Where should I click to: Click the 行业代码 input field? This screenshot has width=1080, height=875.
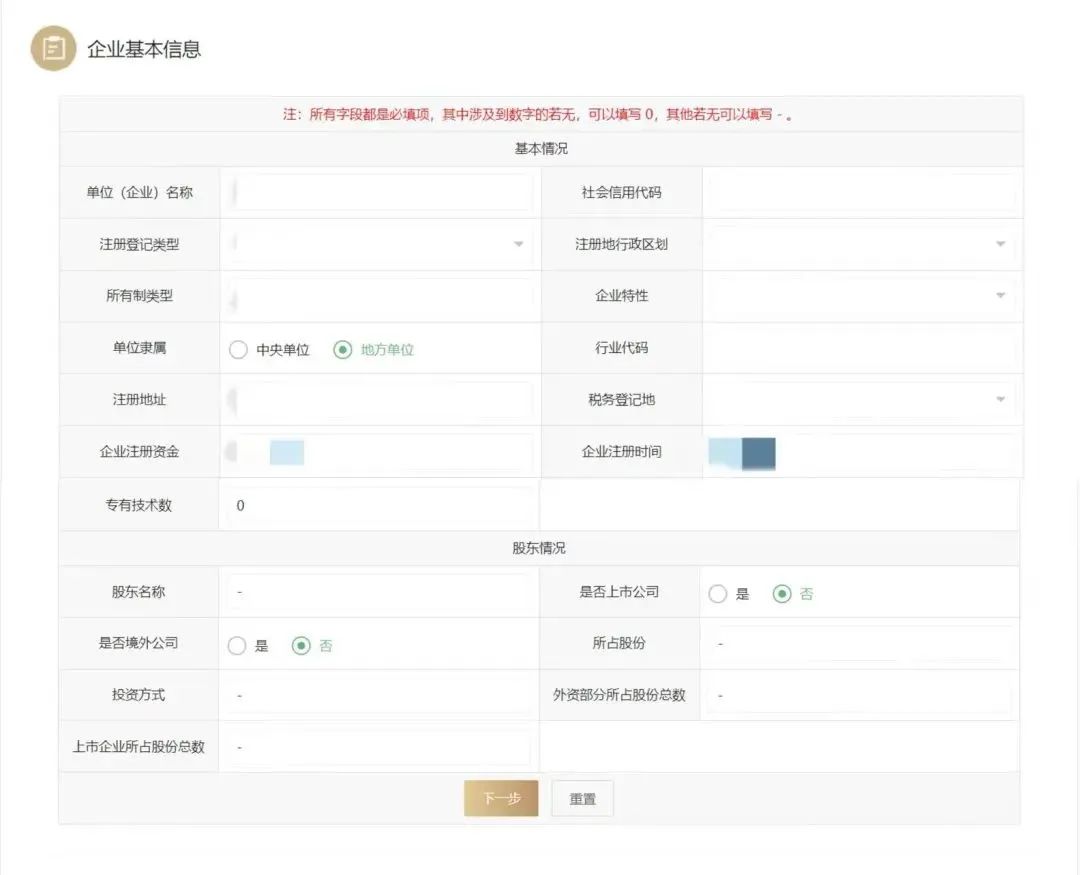(860, 349)
